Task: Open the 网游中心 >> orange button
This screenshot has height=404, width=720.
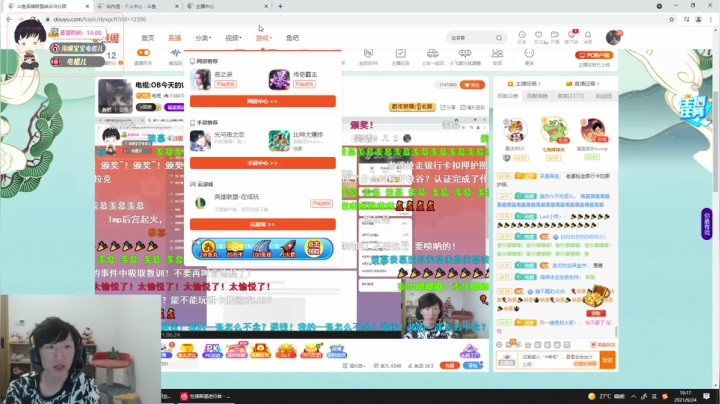Action: [x=263, y=101]
